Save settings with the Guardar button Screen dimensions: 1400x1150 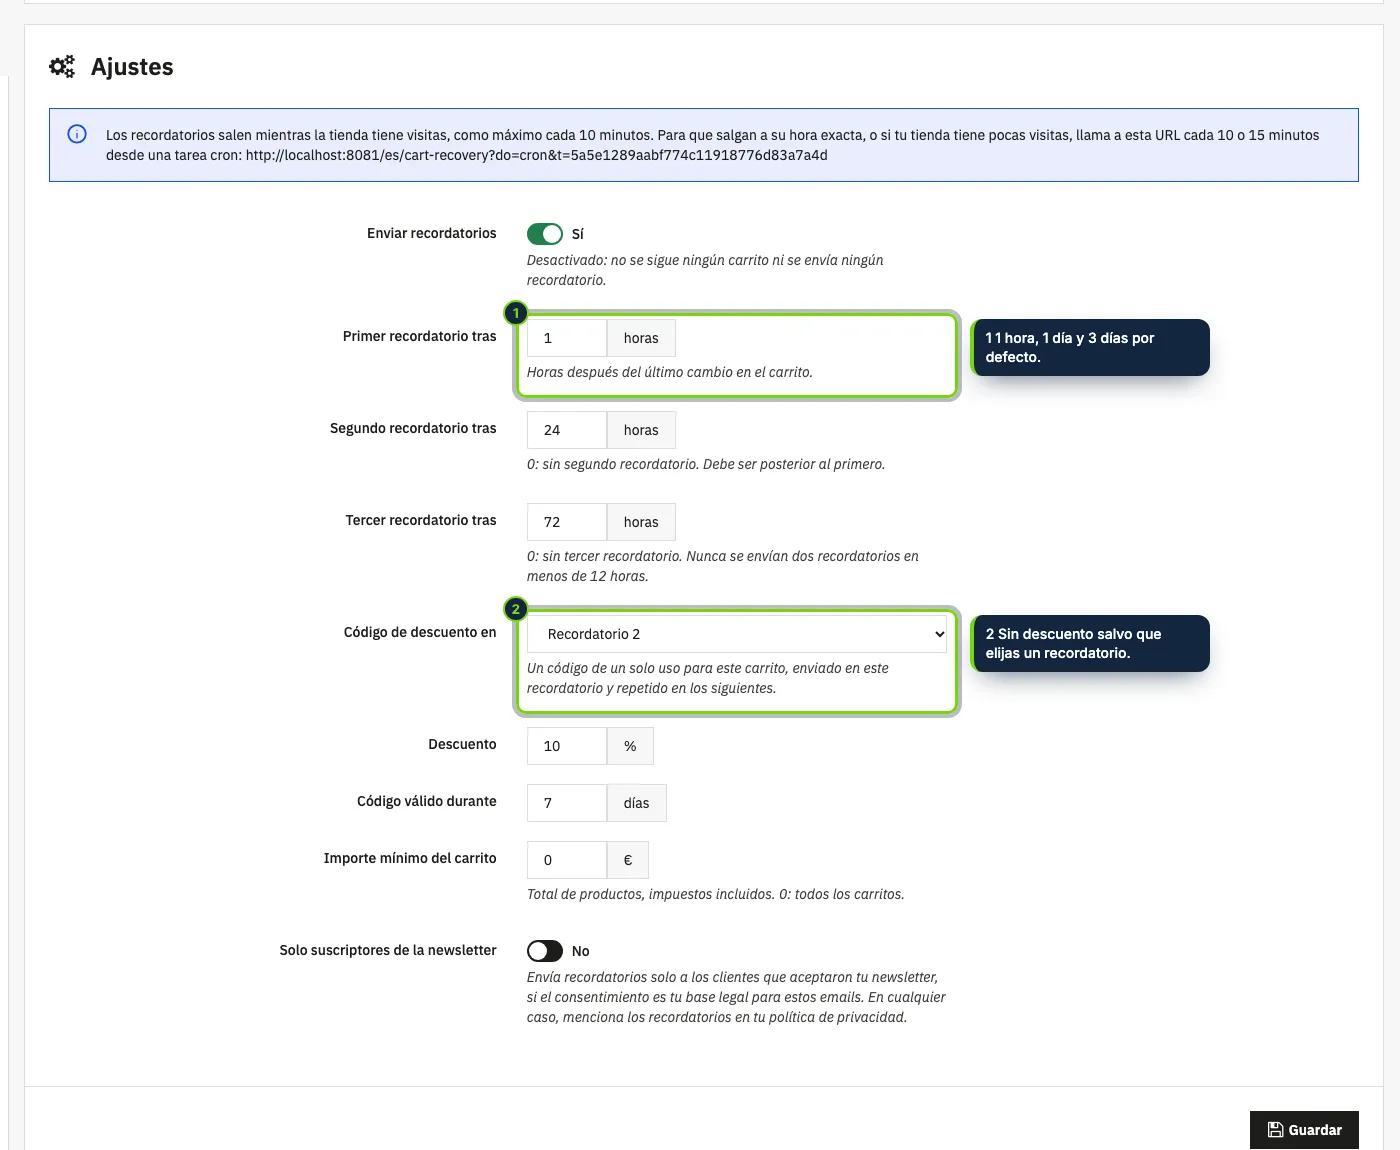1304,1130
